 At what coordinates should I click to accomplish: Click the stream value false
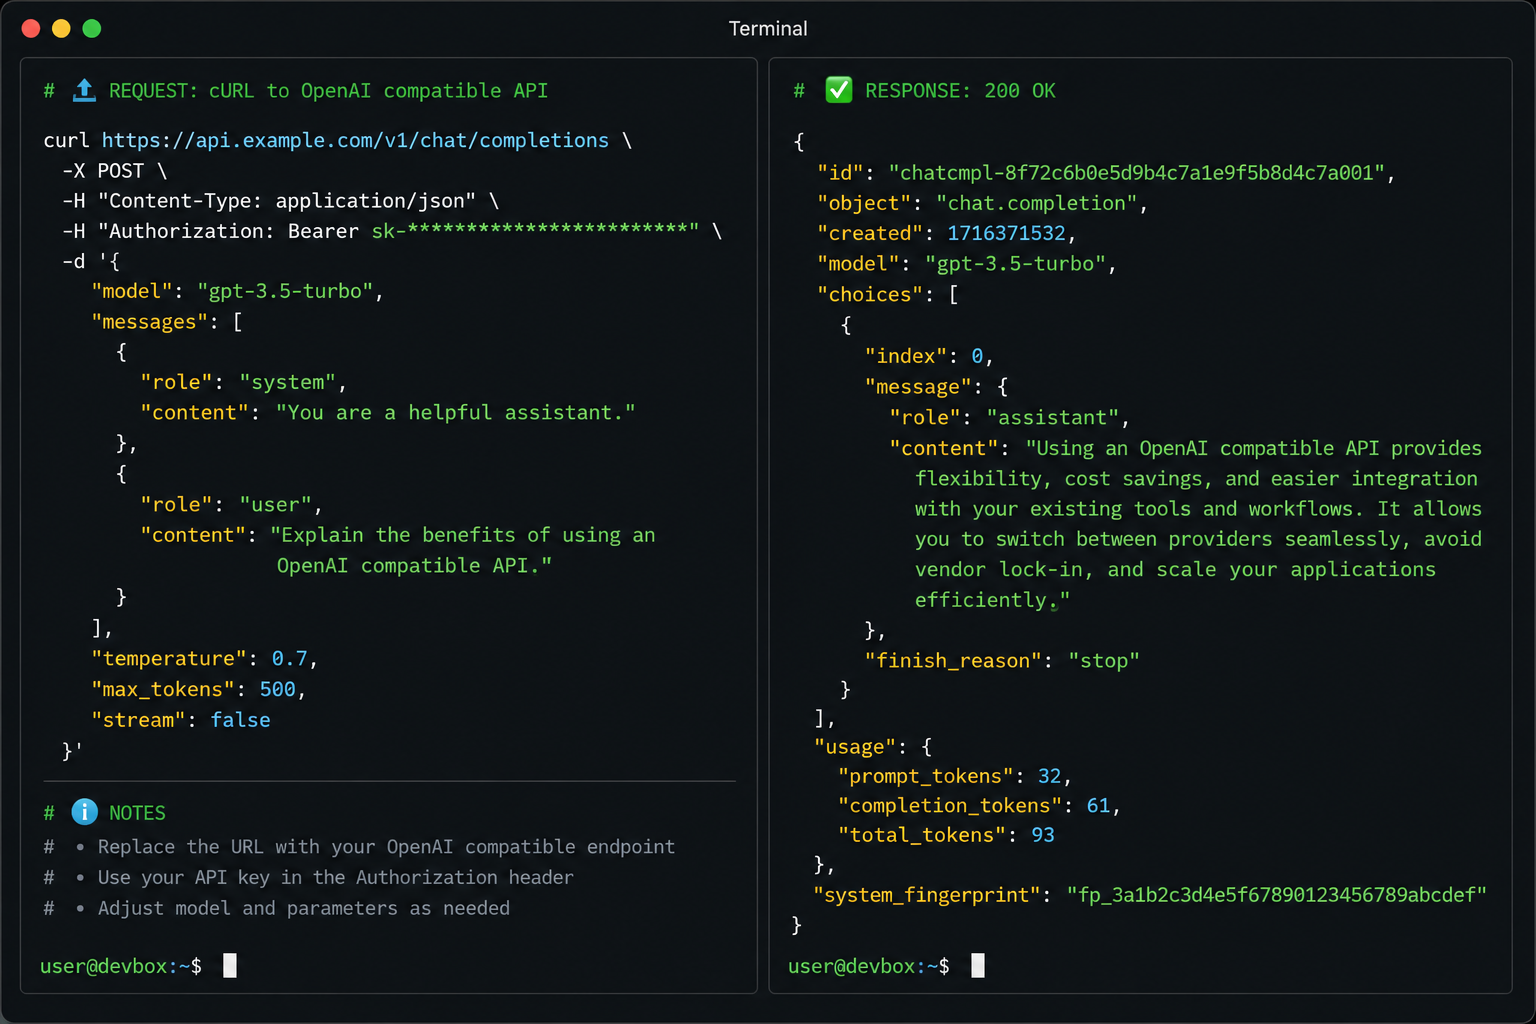tap(240, 720)
